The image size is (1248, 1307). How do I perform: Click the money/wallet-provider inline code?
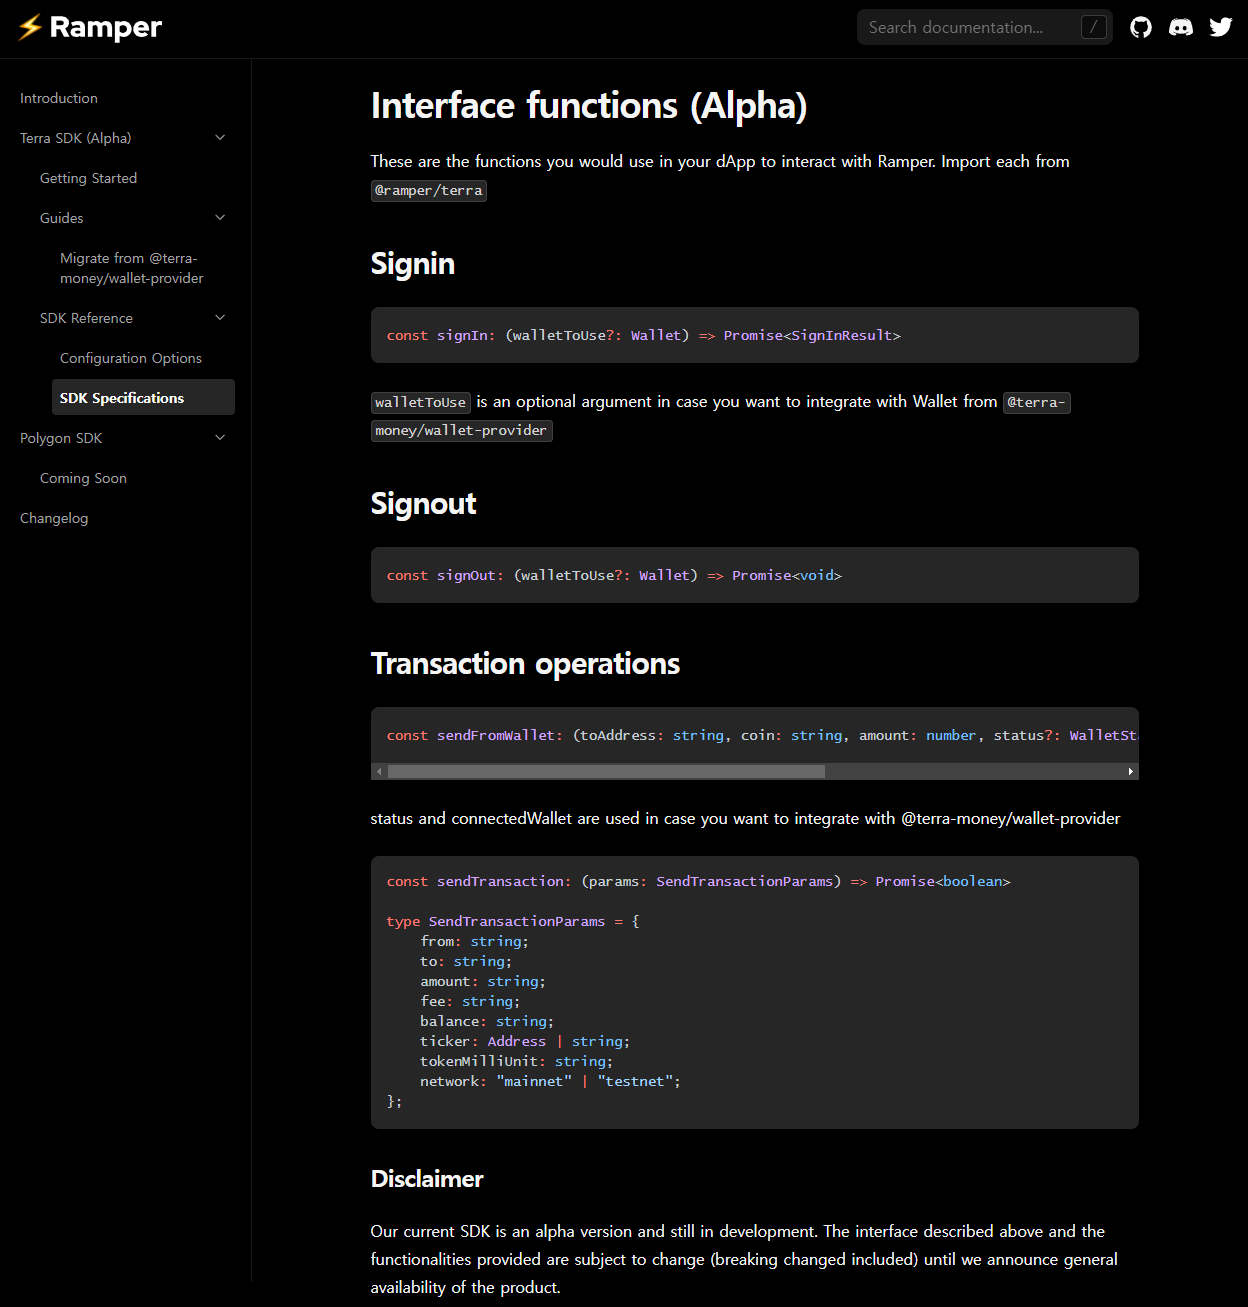(x=462, y=430)
